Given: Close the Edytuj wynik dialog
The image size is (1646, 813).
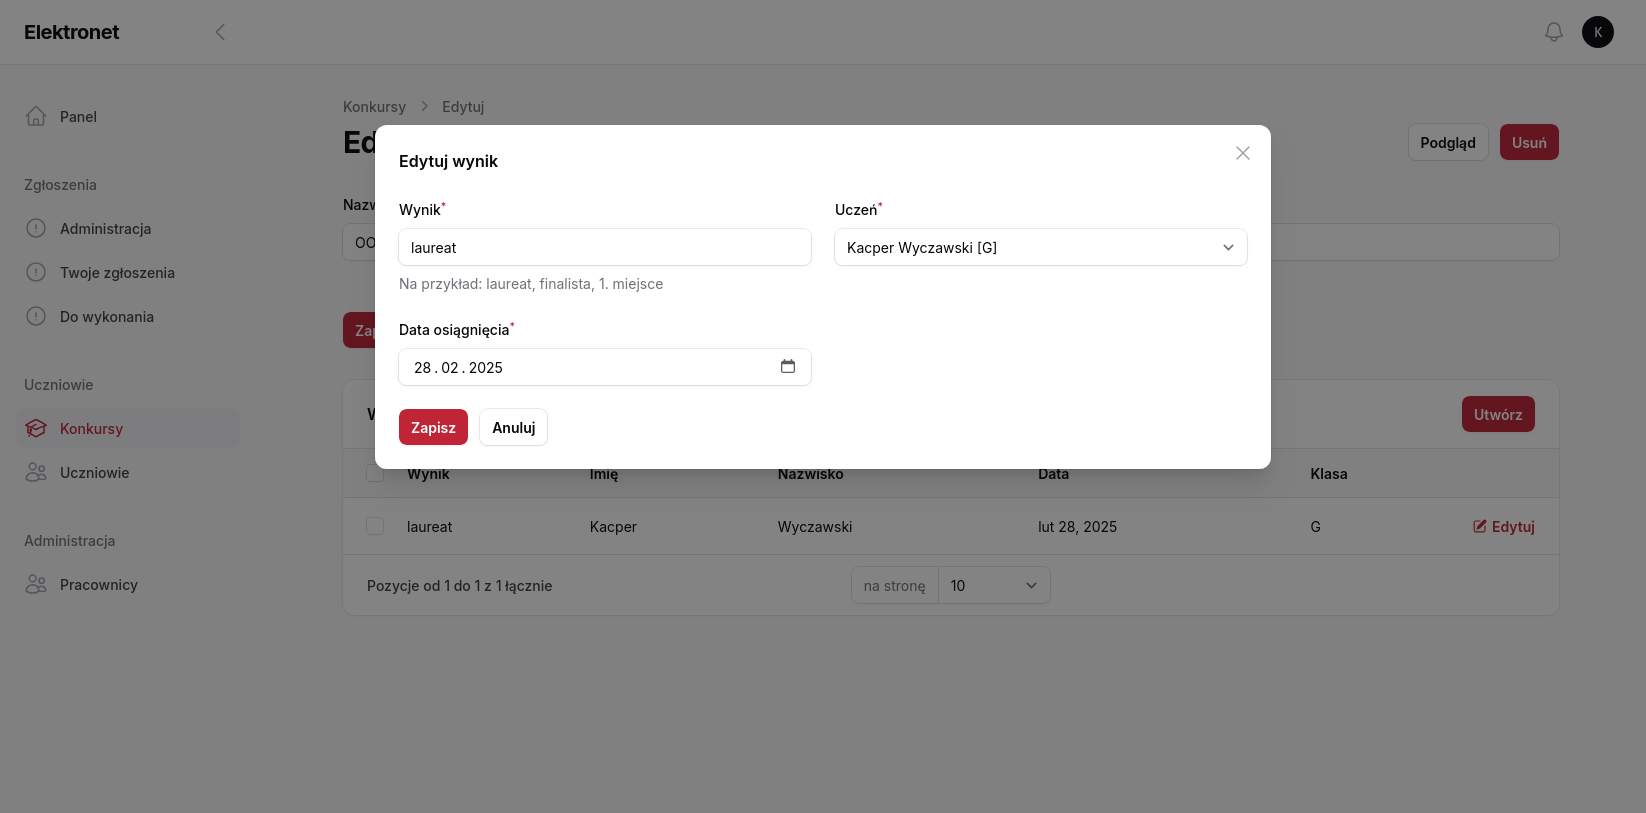Looking at the screenshot, I should tap(1242, 153).
